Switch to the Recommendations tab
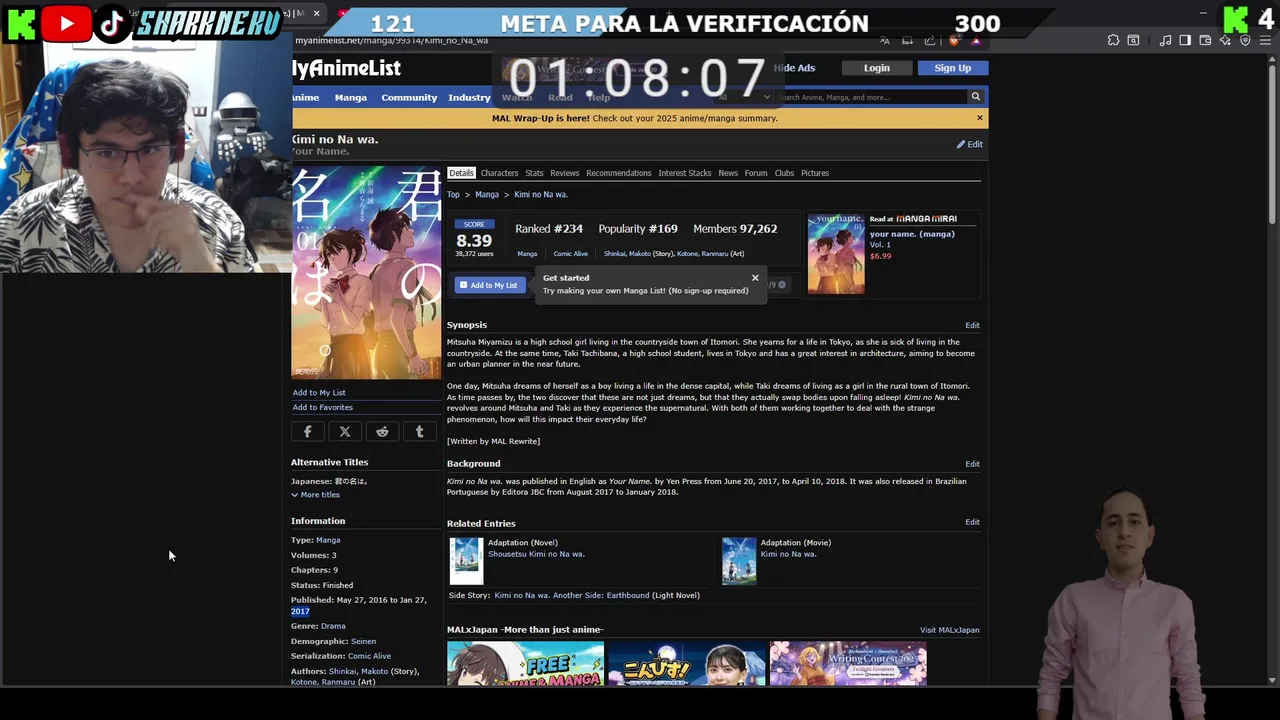The height and width of the screenshot is (720, 1280). tap(618, 173)
